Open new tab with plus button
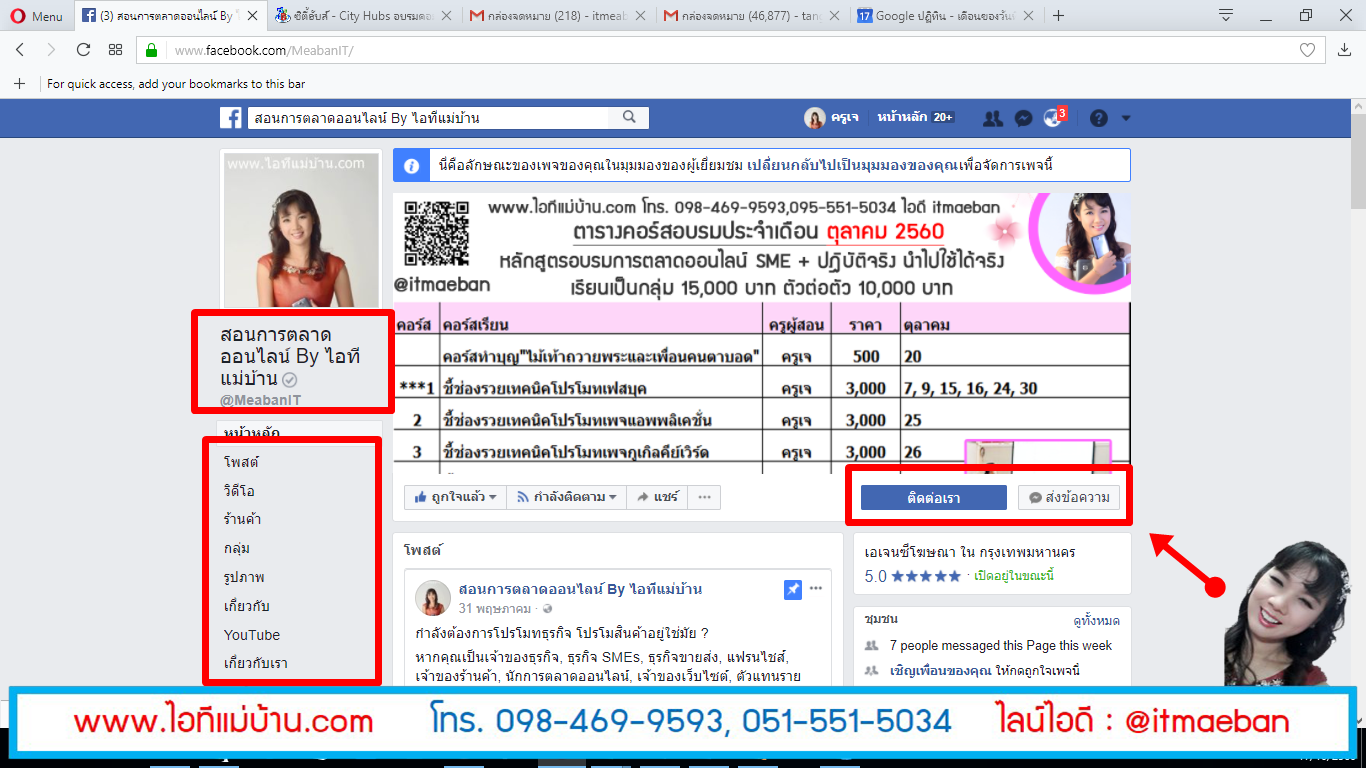The height and width of the screenshot is (768, 1366). tap(1059, 15)
